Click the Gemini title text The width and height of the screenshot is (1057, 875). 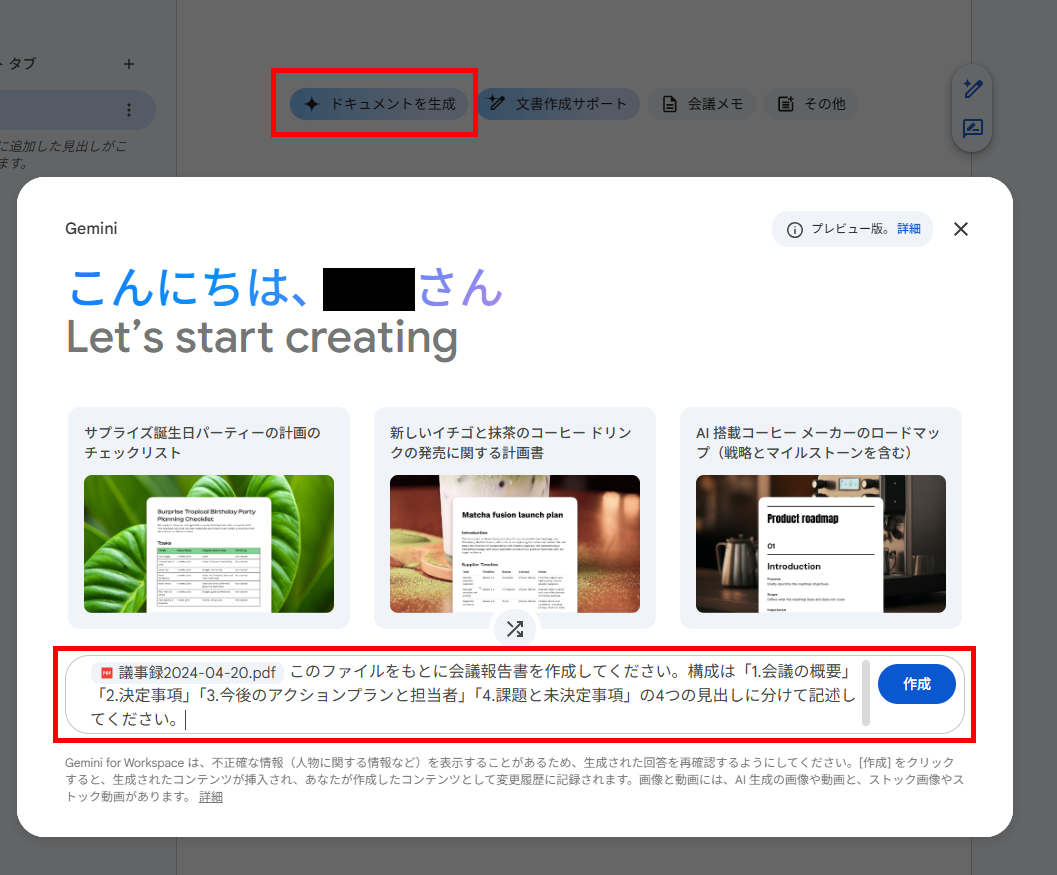(91, 229)
